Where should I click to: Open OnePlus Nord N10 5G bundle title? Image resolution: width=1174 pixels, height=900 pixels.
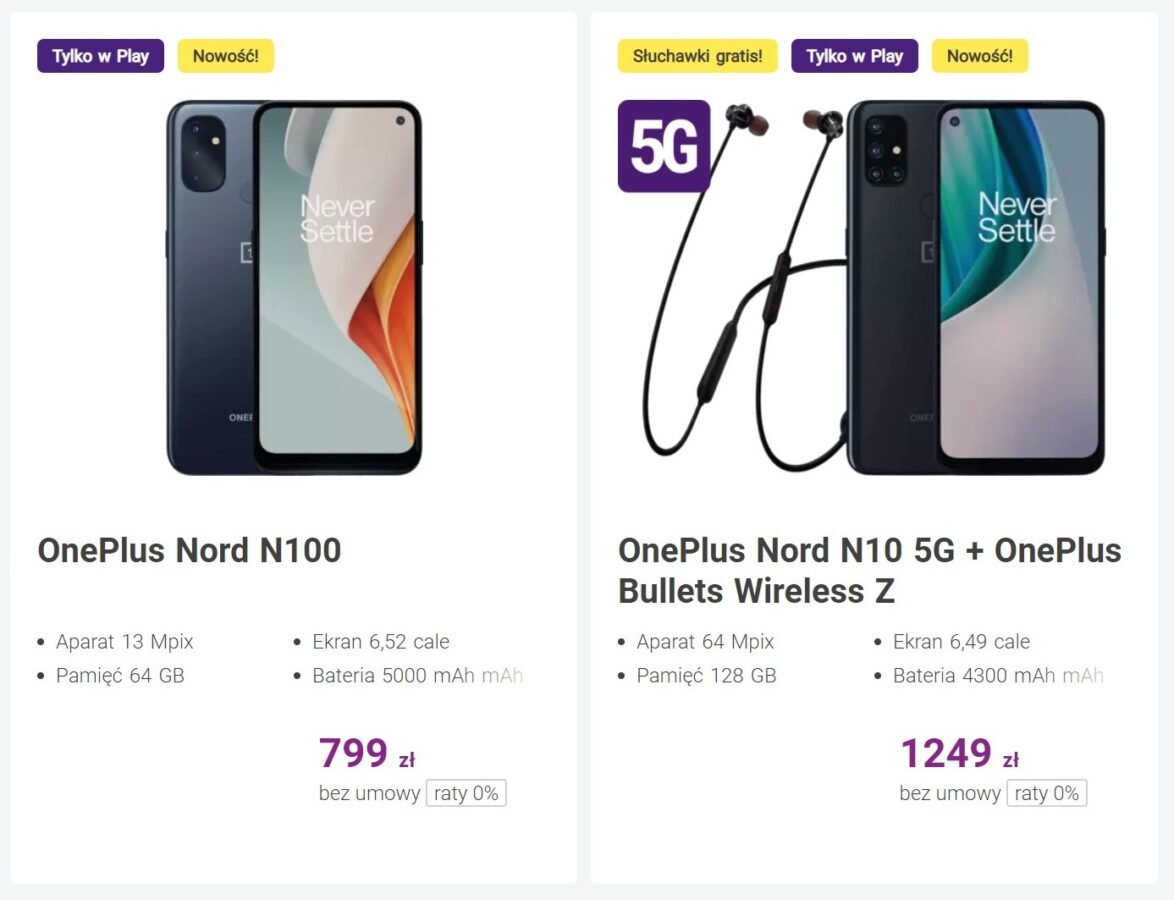(869, 571)
